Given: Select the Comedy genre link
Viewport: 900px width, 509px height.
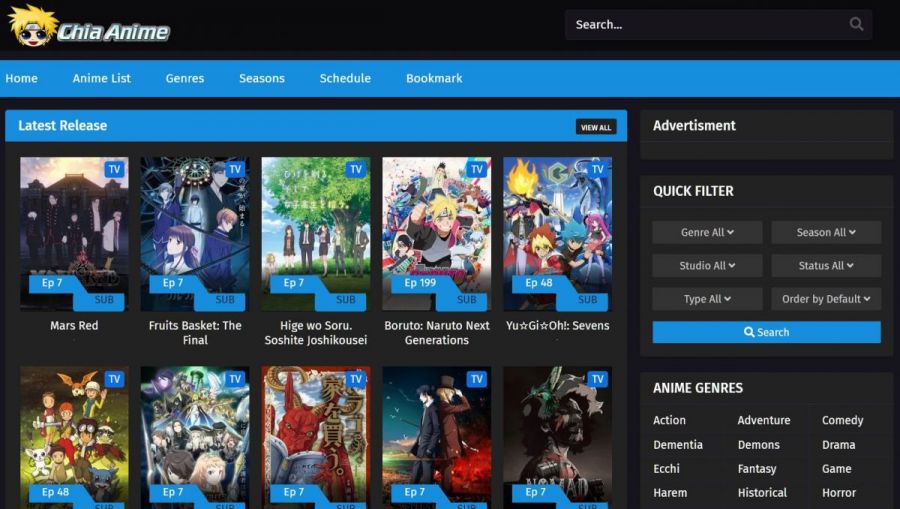Looking at the screenshot, I should (843, 420).
